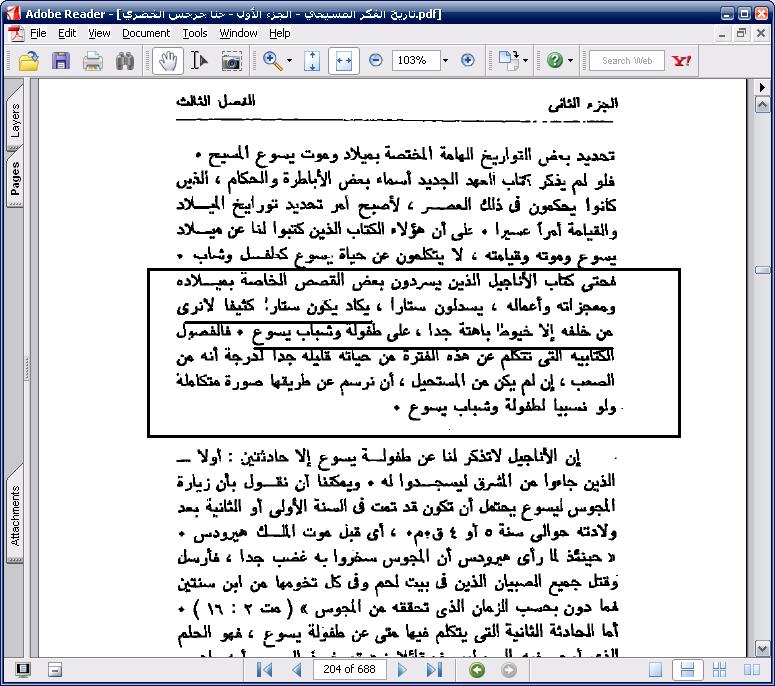Image resolution: width=775 pixels, height=686 pixels.
Task: Open the Layers side panel tab
Action: pos(15,120)
